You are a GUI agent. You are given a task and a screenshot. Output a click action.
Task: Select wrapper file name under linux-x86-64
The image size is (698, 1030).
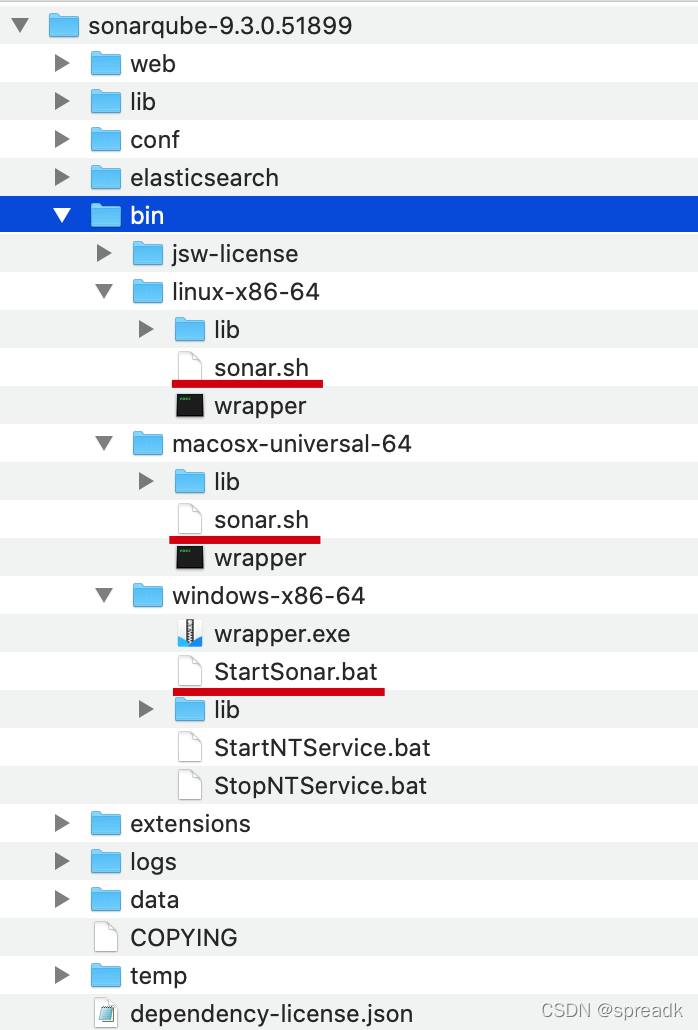(x=260, y=407)
